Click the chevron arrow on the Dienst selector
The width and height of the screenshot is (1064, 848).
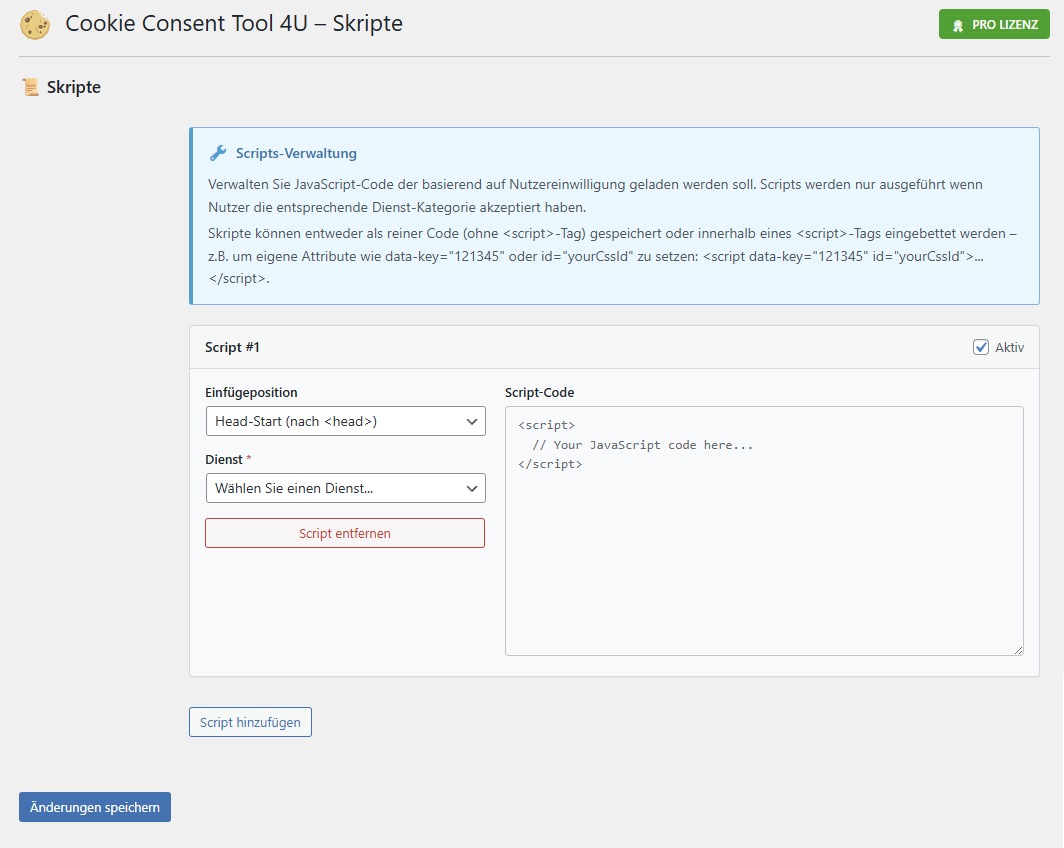tap(472, 488)
